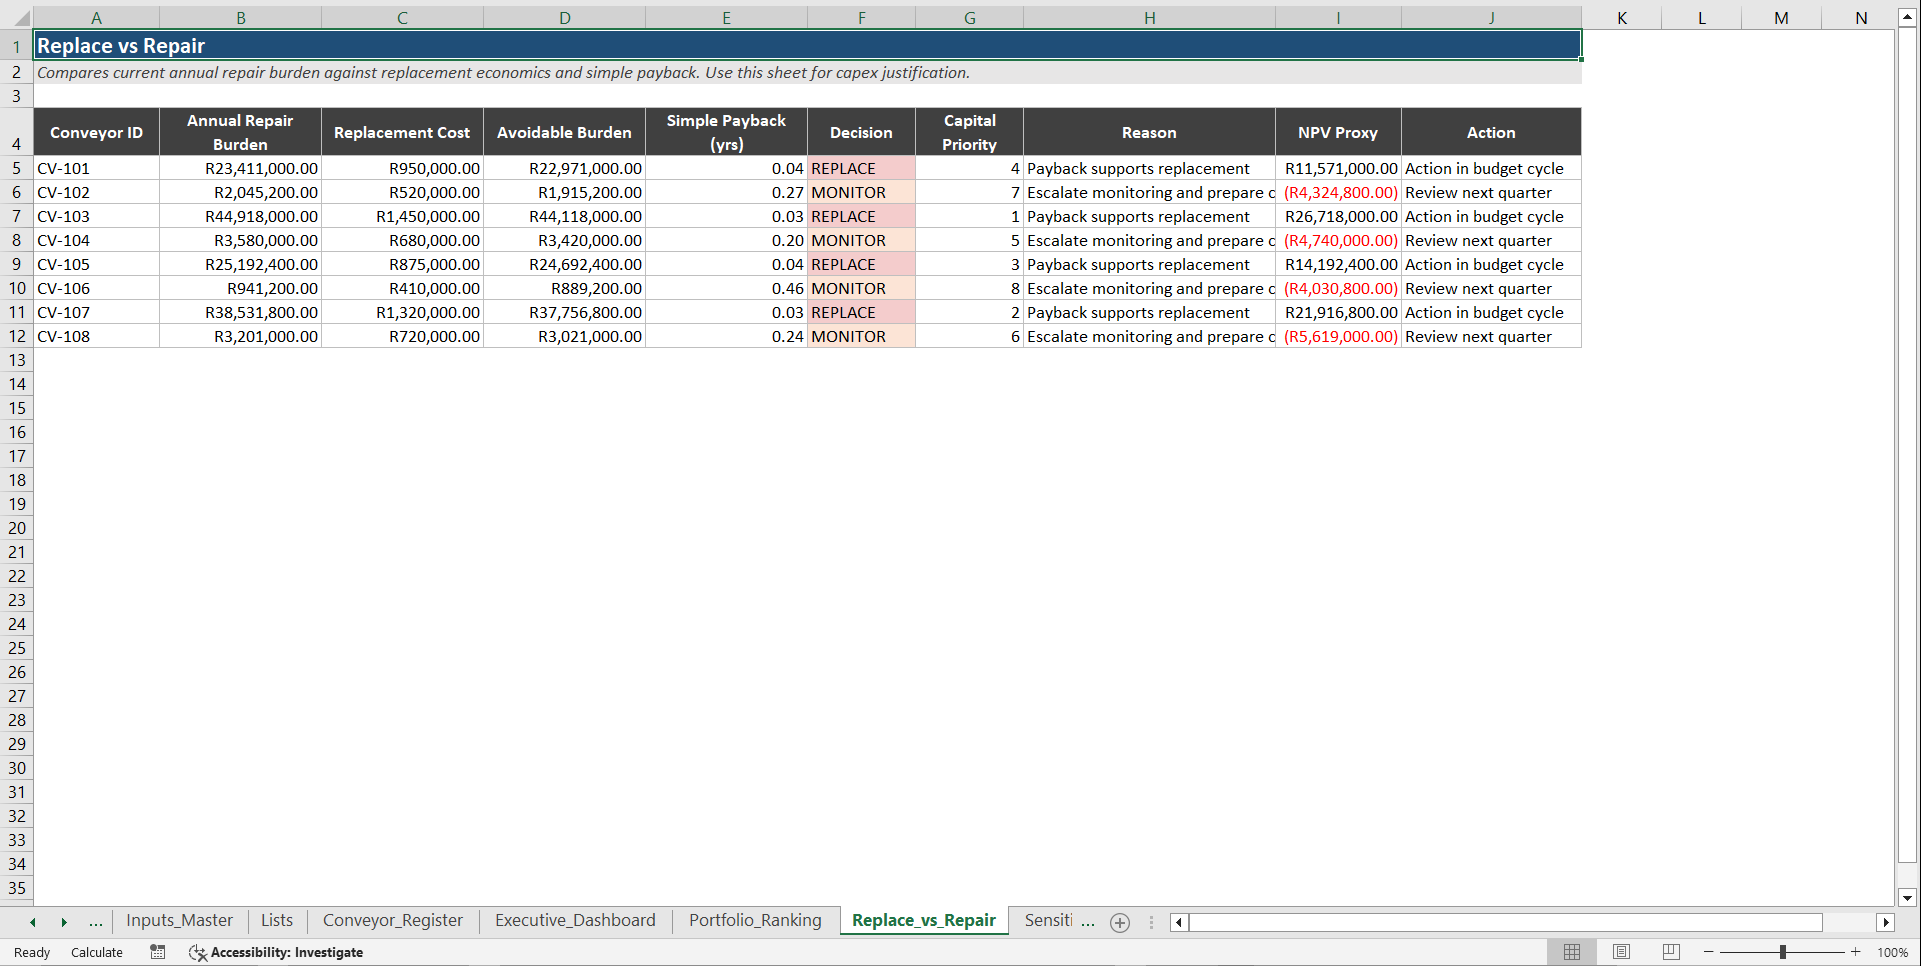Click the Annual Repair Burden header cell
This screenshot has width=1921, height=966.
point(240,132)
